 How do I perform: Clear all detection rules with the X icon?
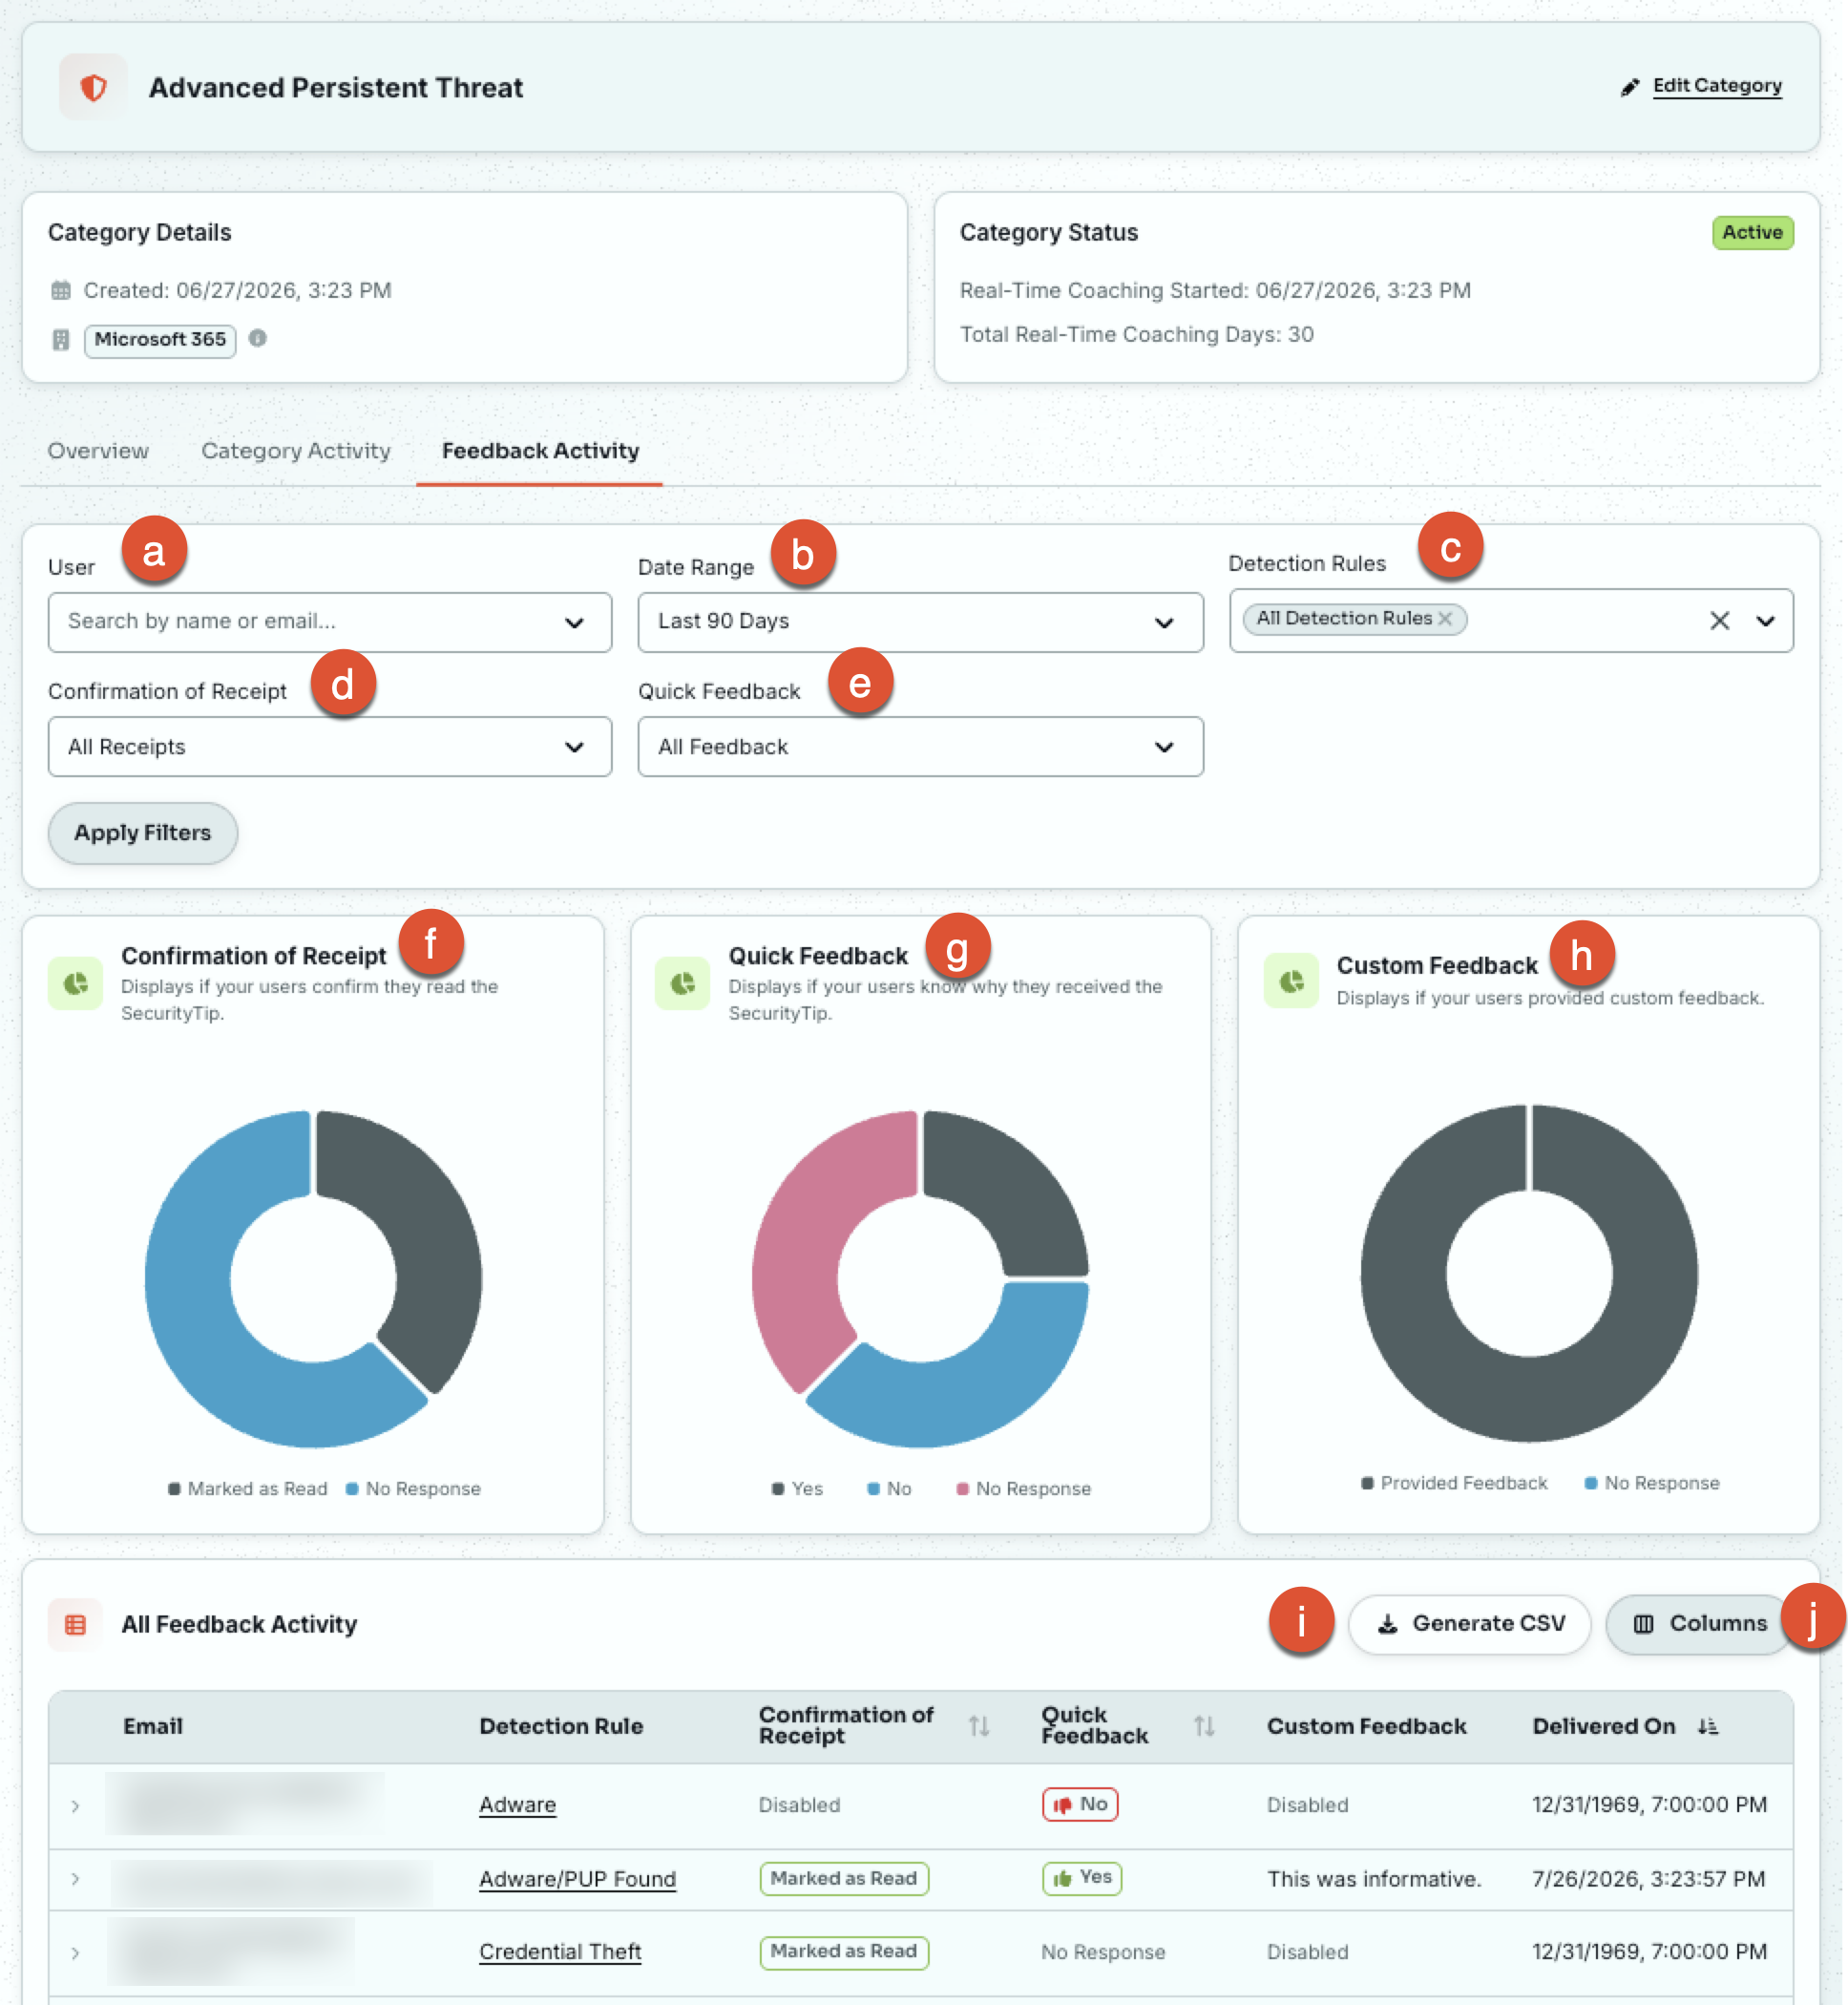[x=1719, y=621]
